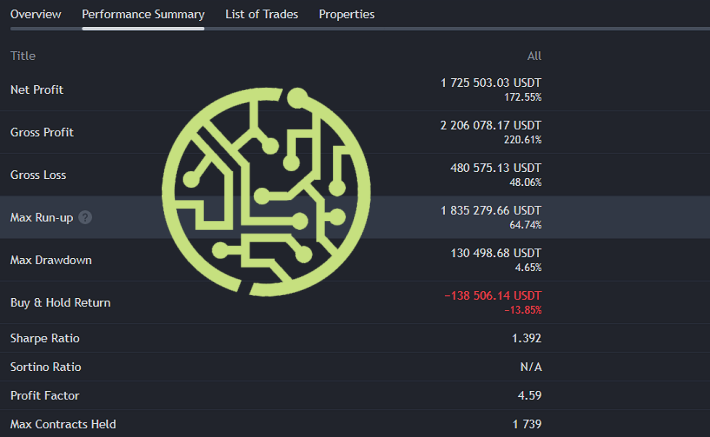Image resolution: width=710 pixels, height=437 pixels.
Task: Click the Gross Profit label
Action: click(42, 132)
